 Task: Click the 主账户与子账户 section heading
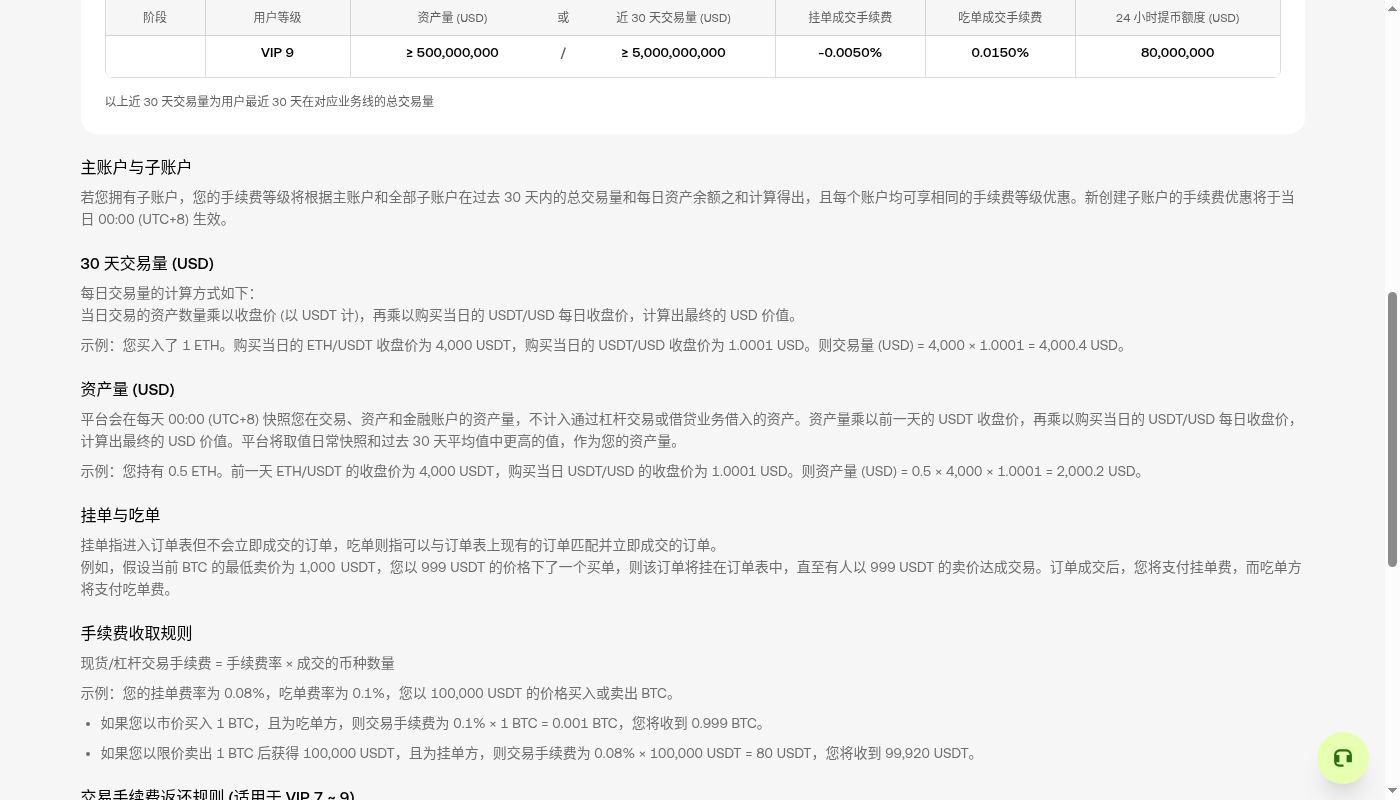coord(136,167)
